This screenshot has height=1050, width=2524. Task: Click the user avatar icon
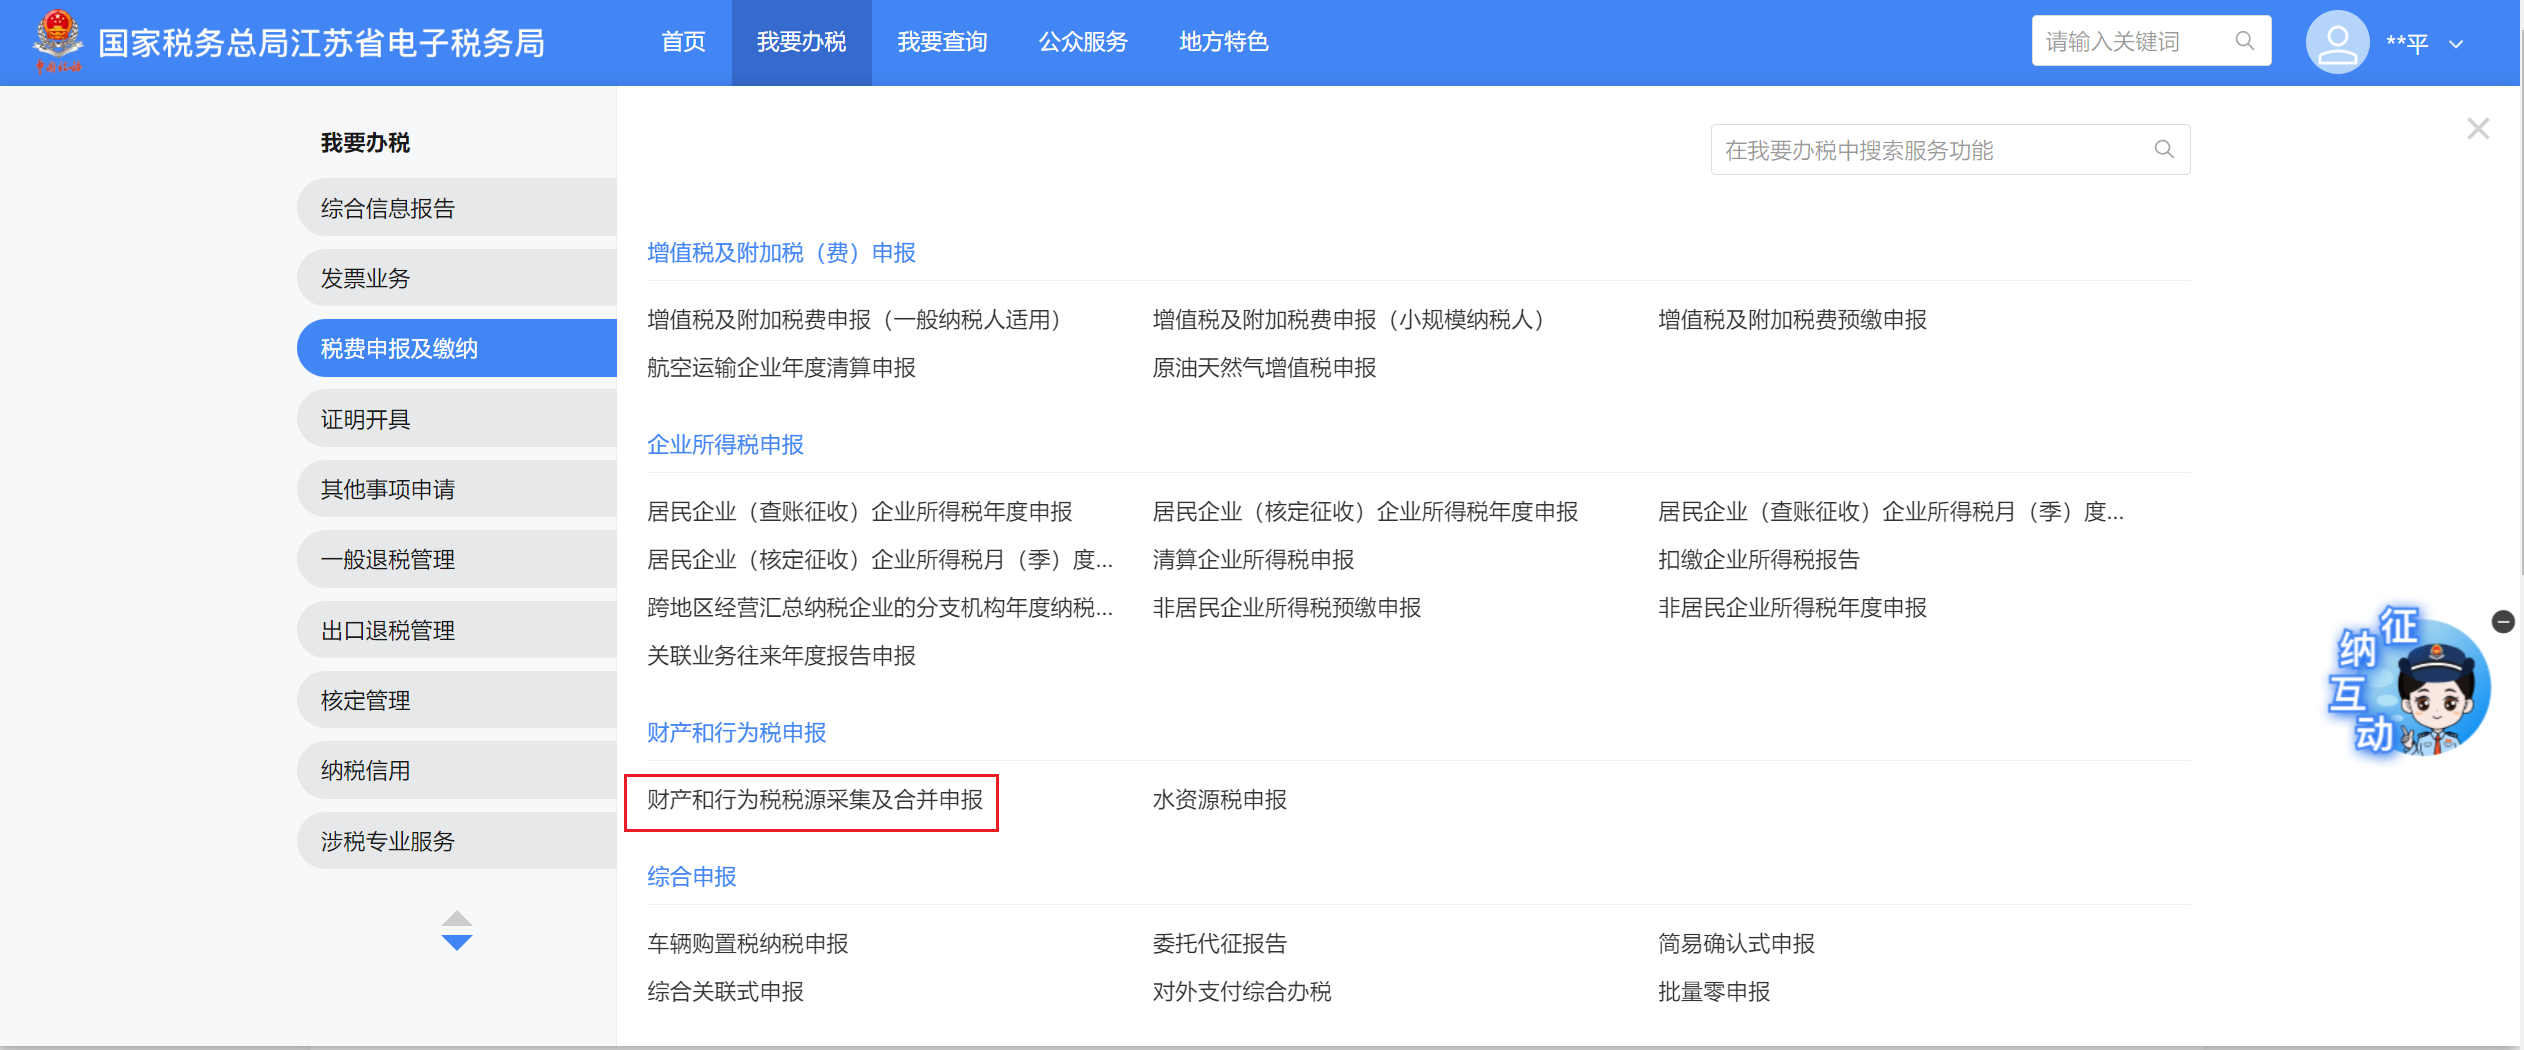point(2336,42)
